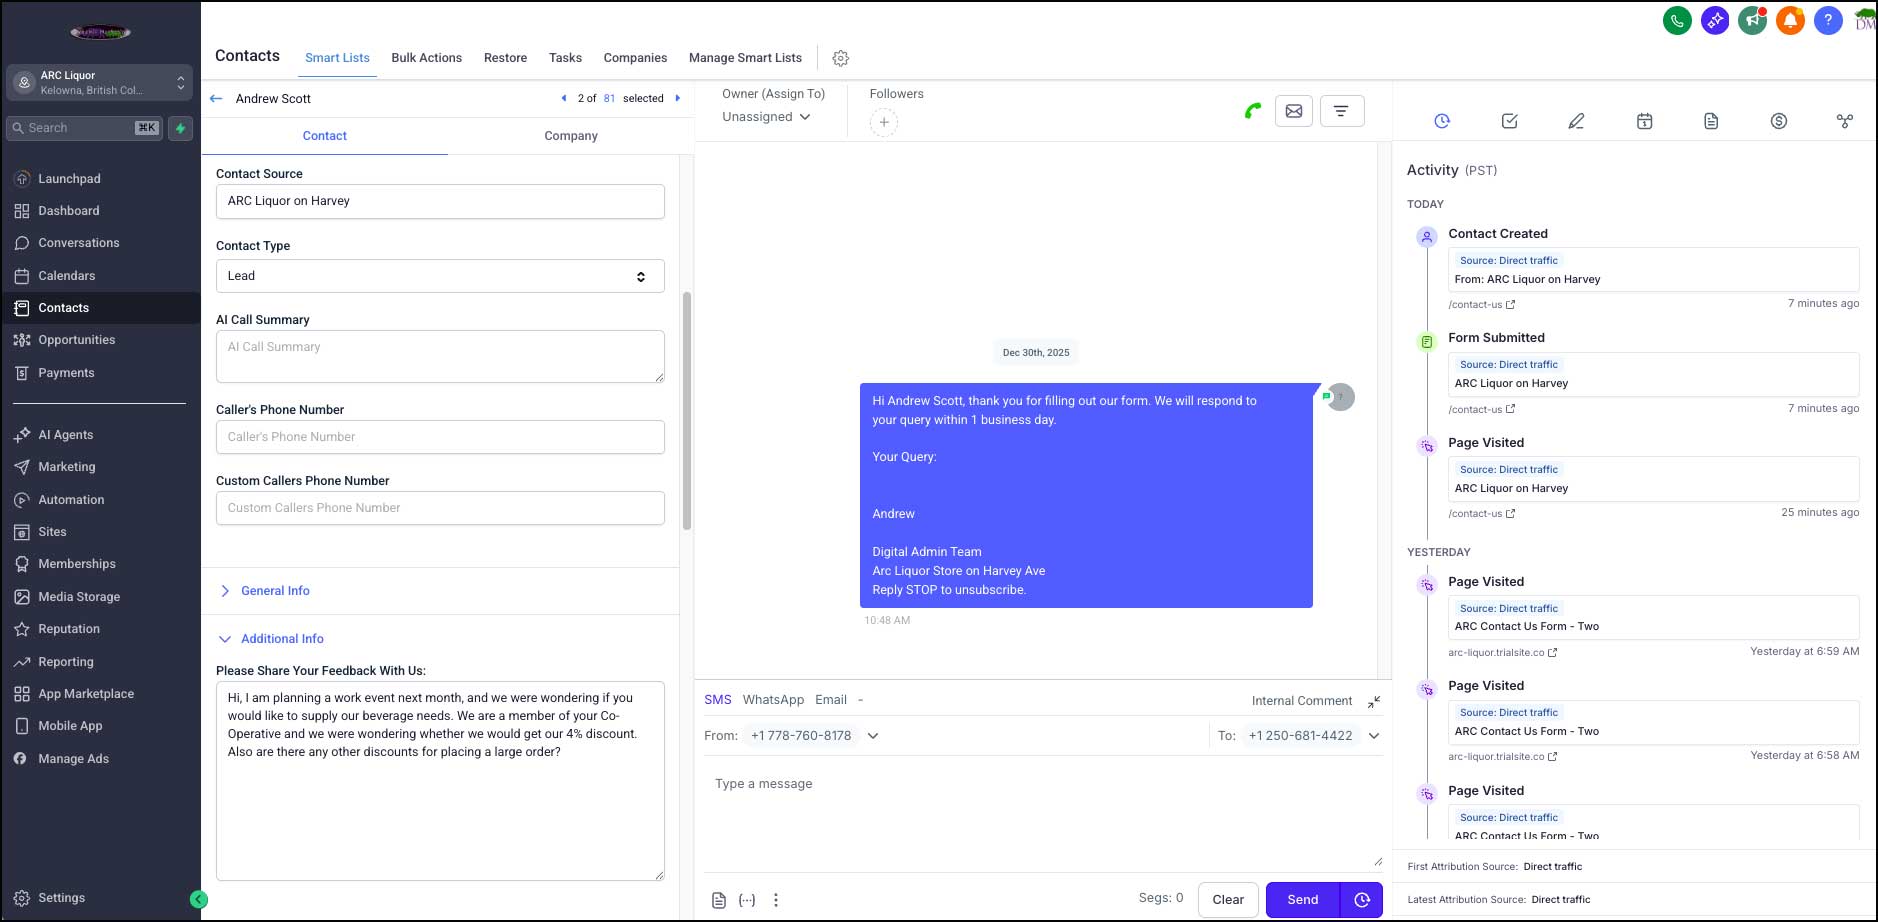Open the Notes pencil icon in right panel
This screenshot has width=1878, height=922.
(1576, 121)
